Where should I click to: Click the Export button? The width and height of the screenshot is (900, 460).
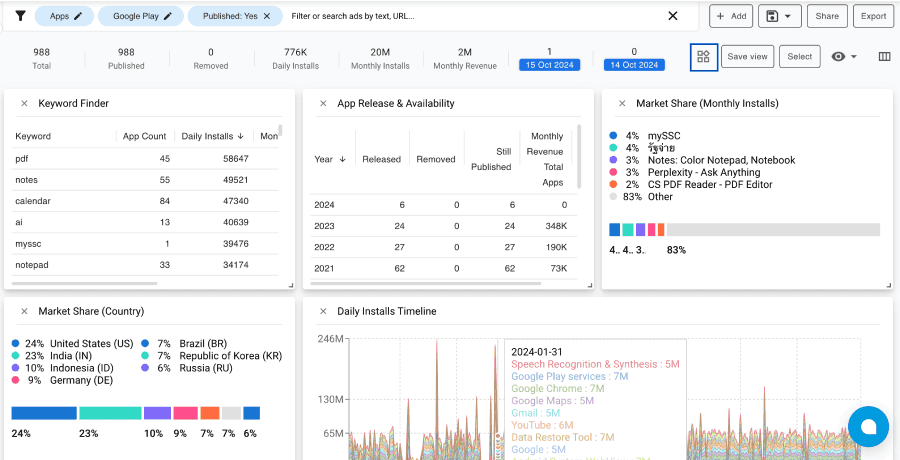(x=873, y=16)
